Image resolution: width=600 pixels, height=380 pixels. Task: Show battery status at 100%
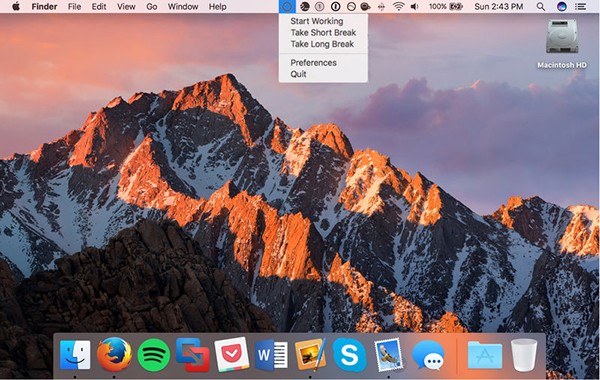pyautogui.click(x=446, y=7)
